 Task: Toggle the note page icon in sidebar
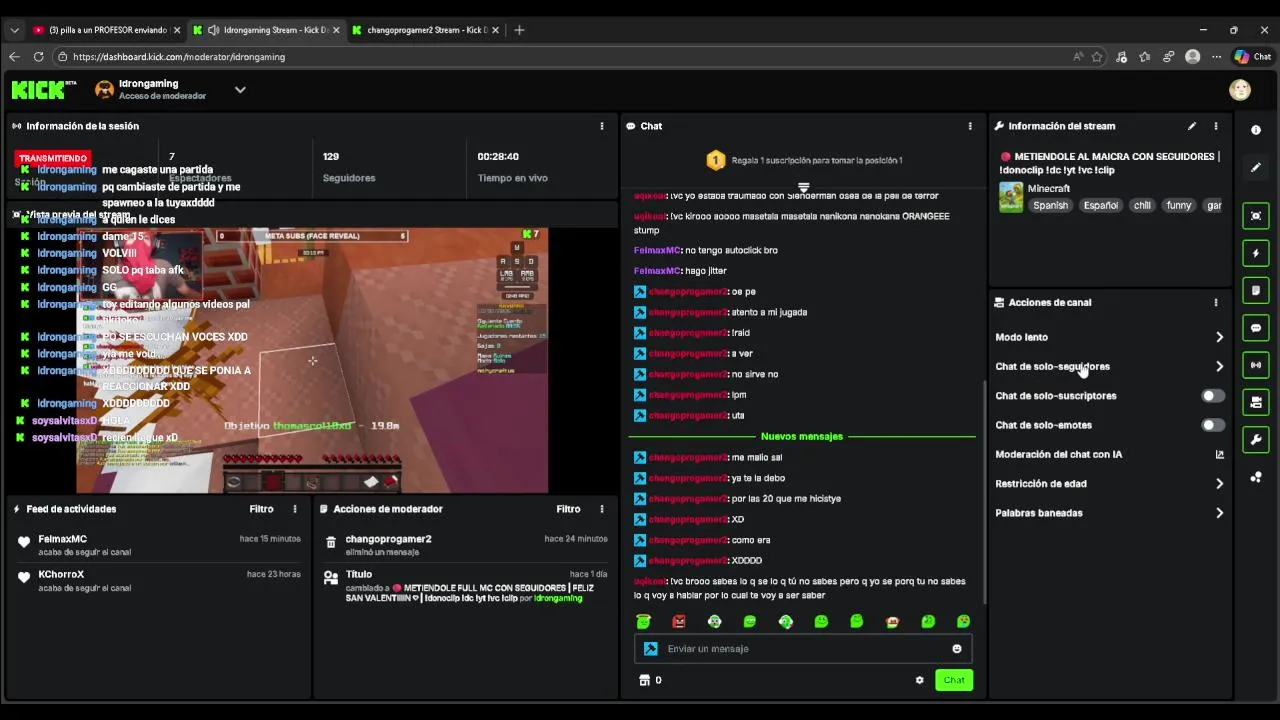(1256, 290)
